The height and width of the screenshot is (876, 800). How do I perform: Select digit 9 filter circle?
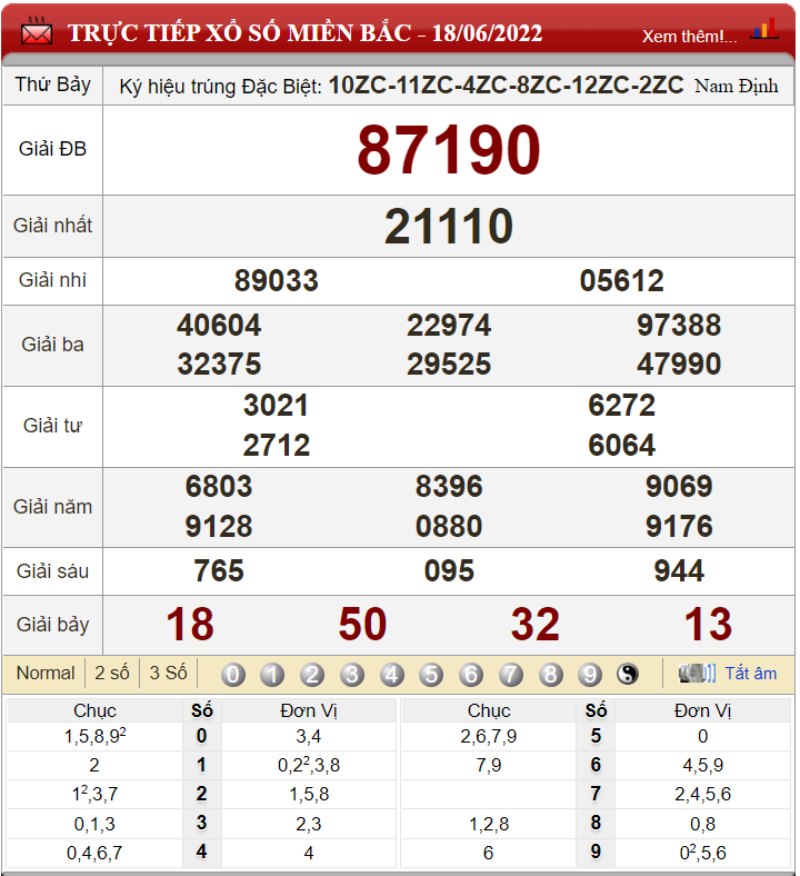590,674
